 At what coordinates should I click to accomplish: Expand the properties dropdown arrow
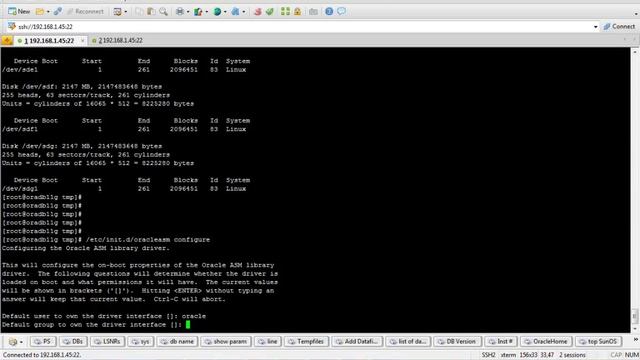point(125,12)
